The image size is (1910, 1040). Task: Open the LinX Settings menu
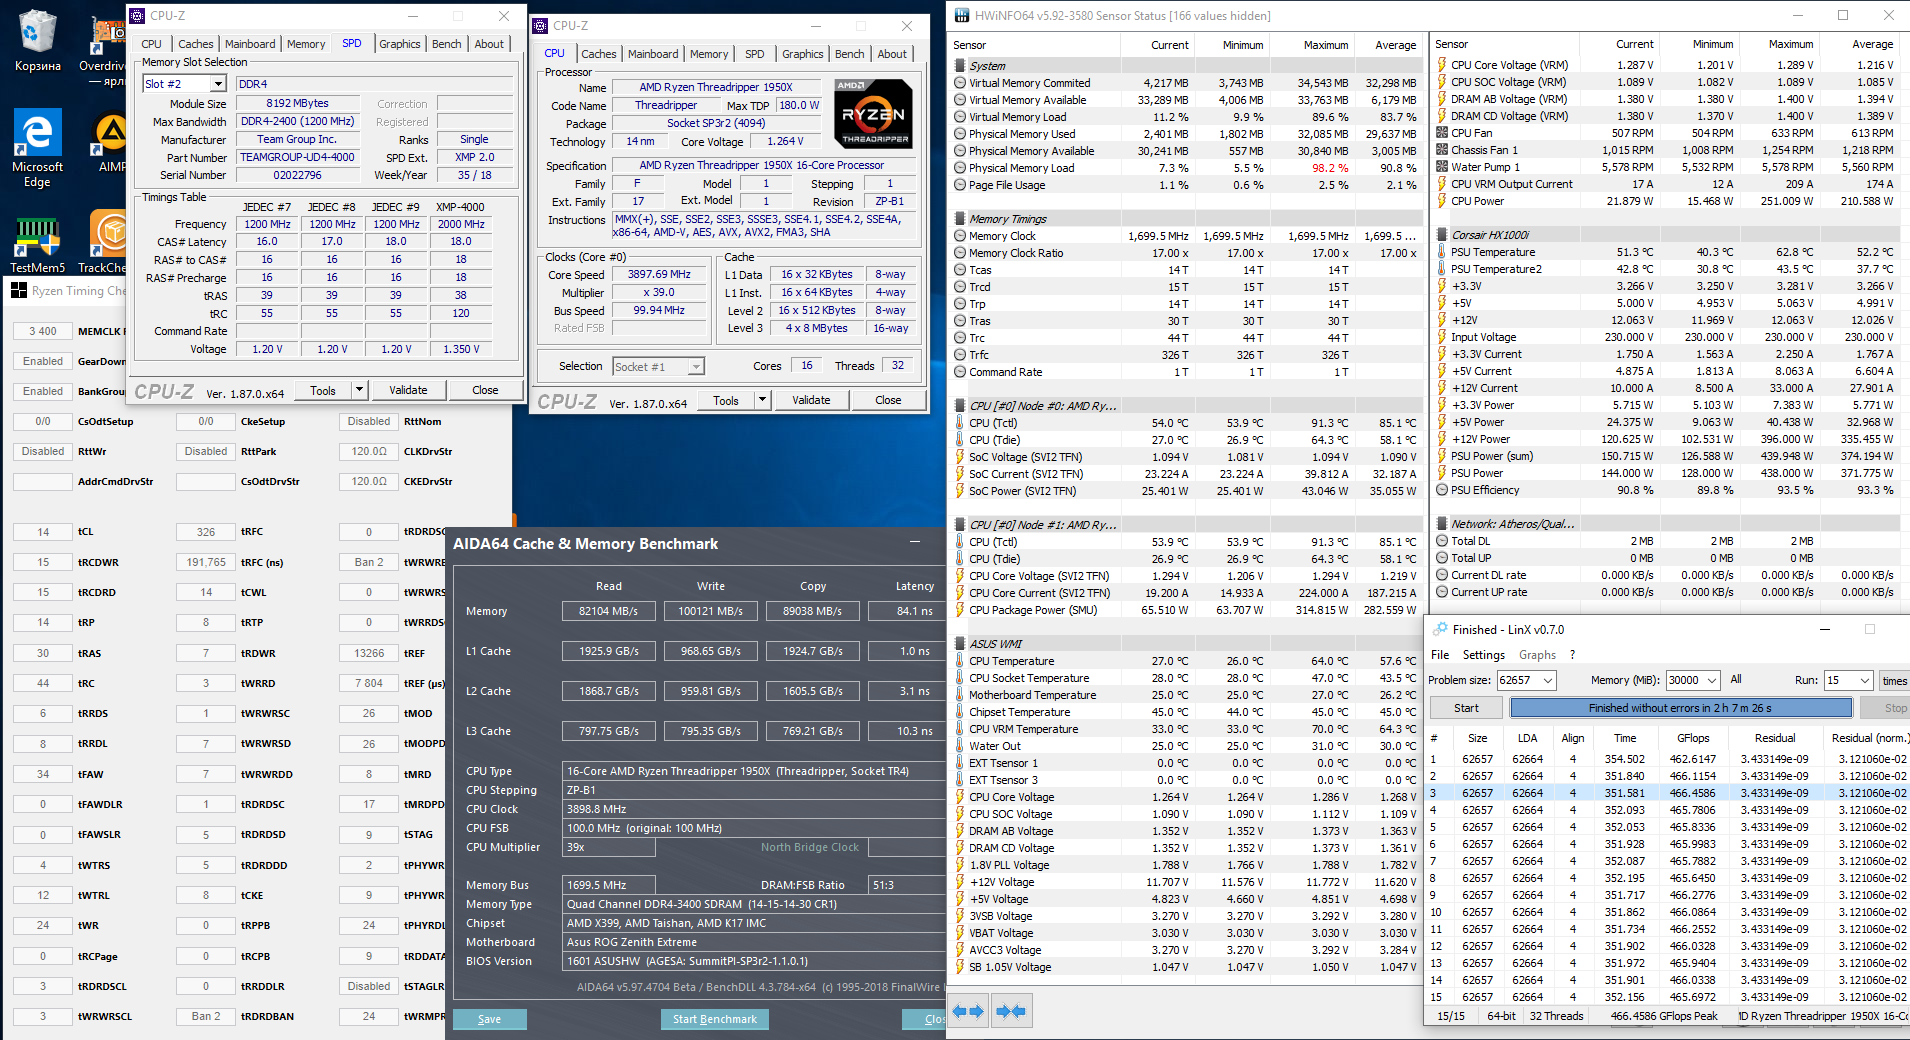point(1484,654)
